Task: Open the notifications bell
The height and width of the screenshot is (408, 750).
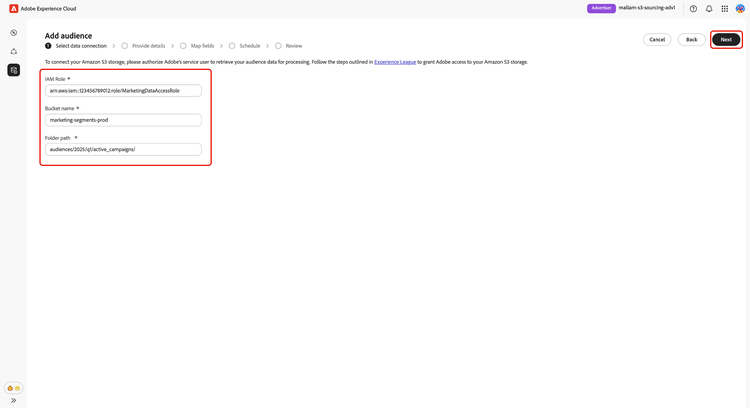Action: (x=709, y=9)
